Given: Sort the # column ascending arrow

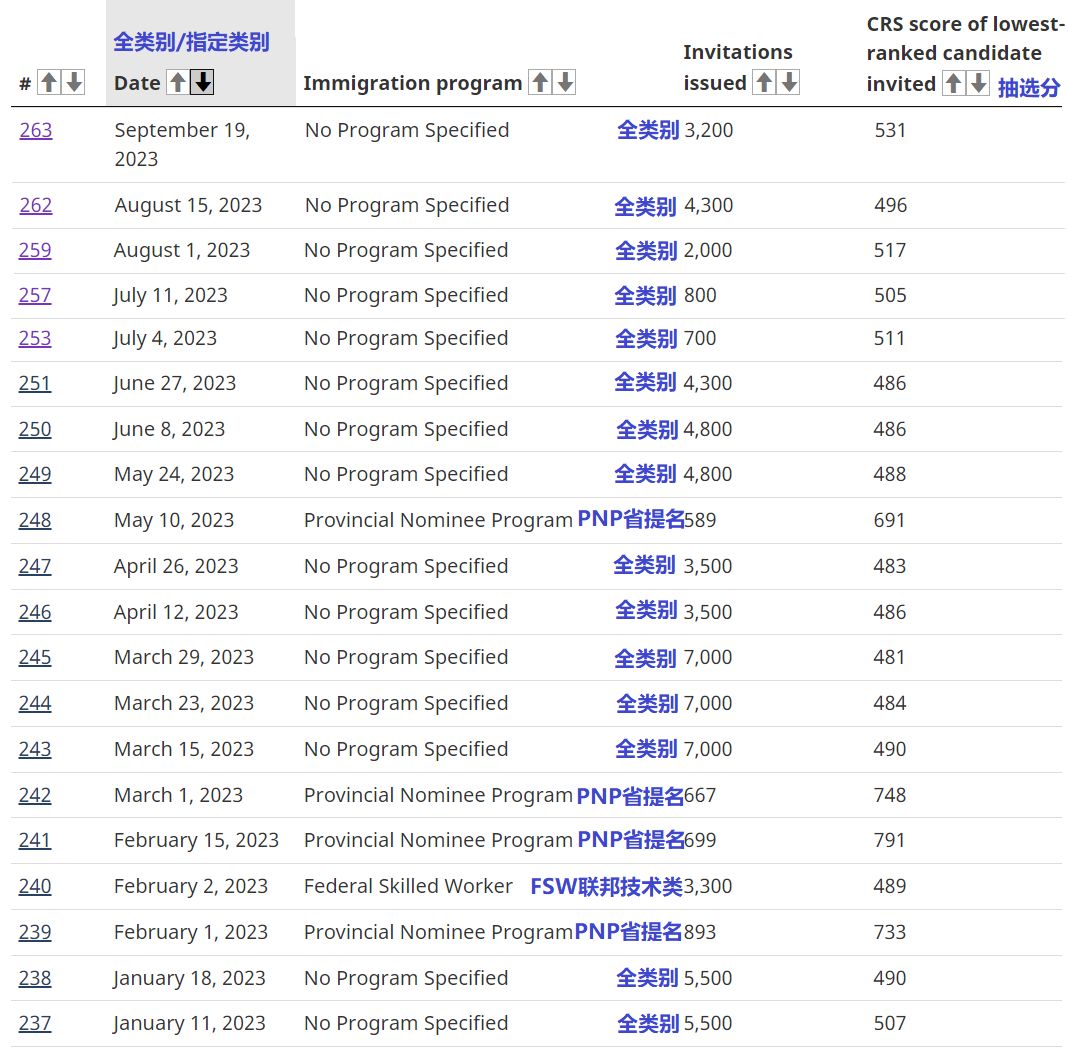Looking at the screenshot, I should click(x=48, y=82).
